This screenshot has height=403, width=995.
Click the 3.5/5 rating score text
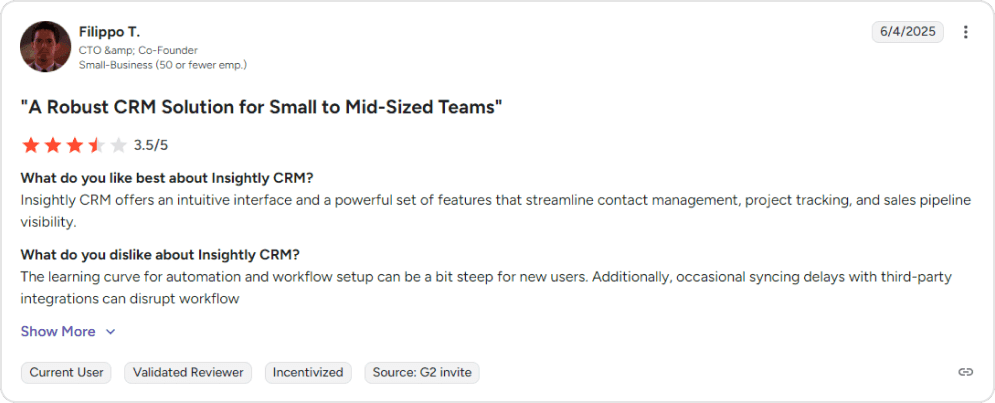(x=151, y=145)
